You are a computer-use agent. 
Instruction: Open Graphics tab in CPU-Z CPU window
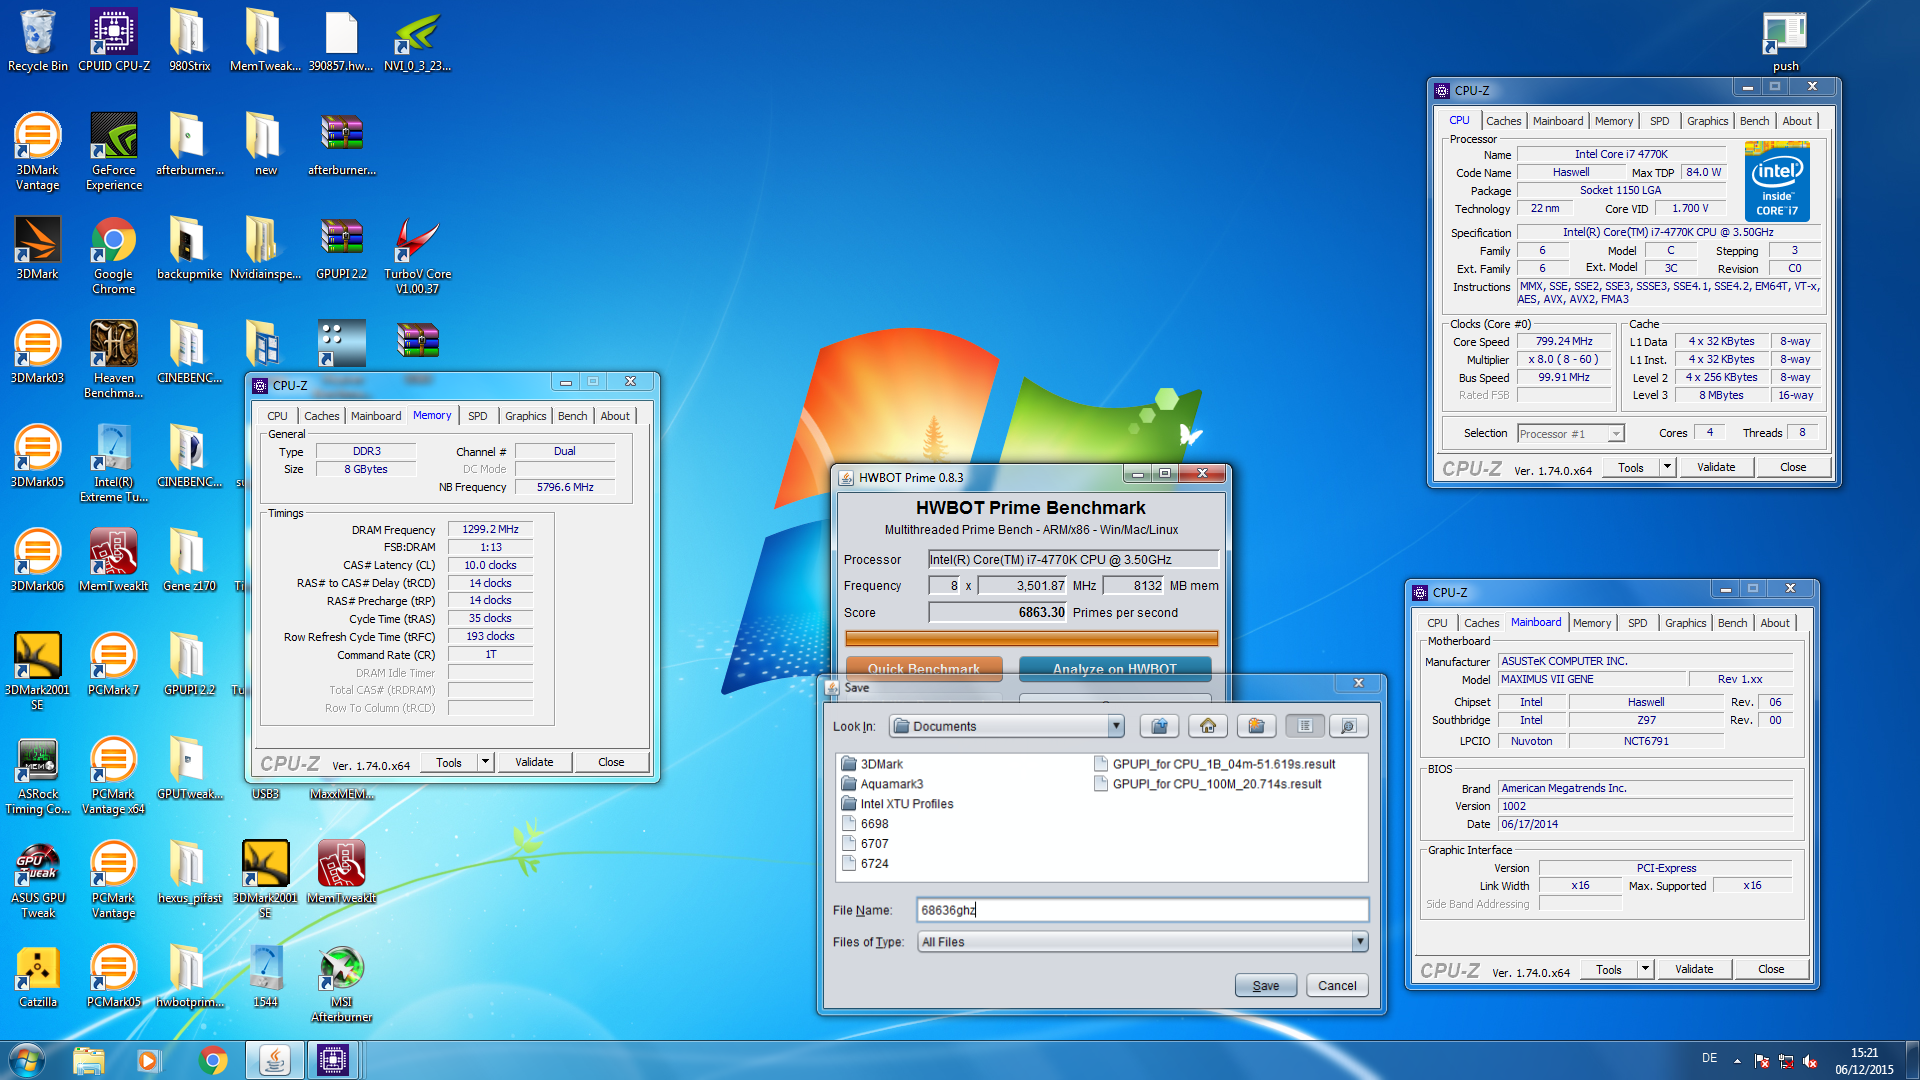tap(1707, 121)
